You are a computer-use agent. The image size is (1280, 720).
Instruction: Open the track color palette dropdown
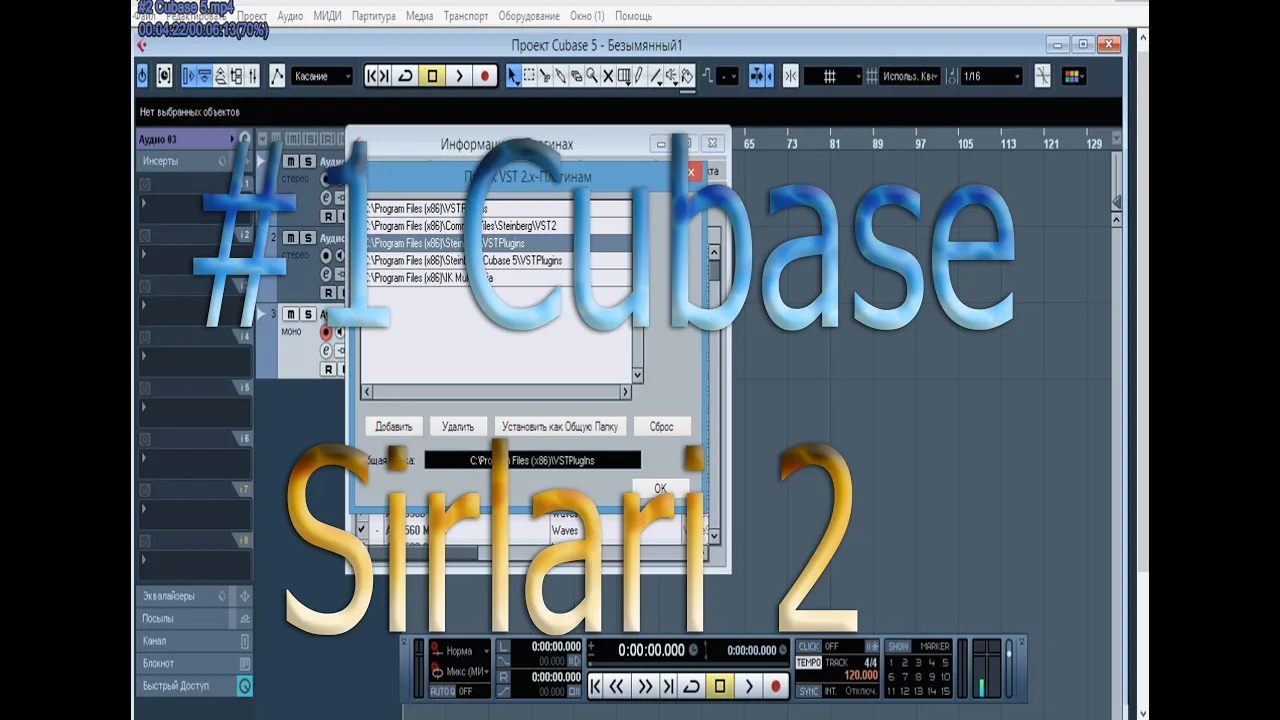(1073, 76)
